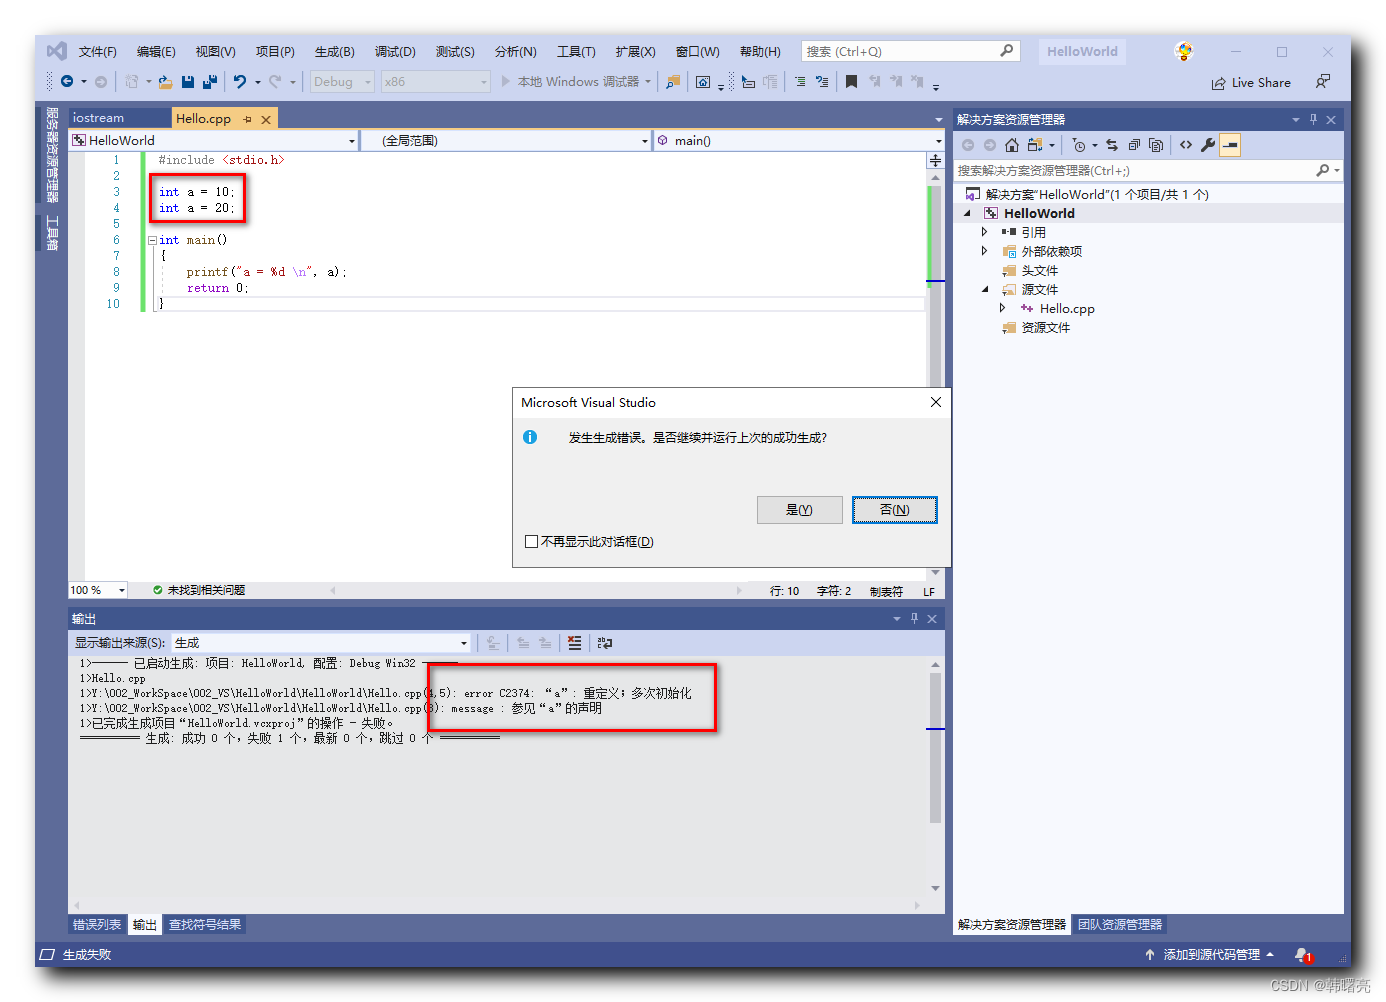The height and width of the screenshot is (1002, 1386).
Task: Start the 本地 Windows 调试器 run button
Action: coord(577,82)
